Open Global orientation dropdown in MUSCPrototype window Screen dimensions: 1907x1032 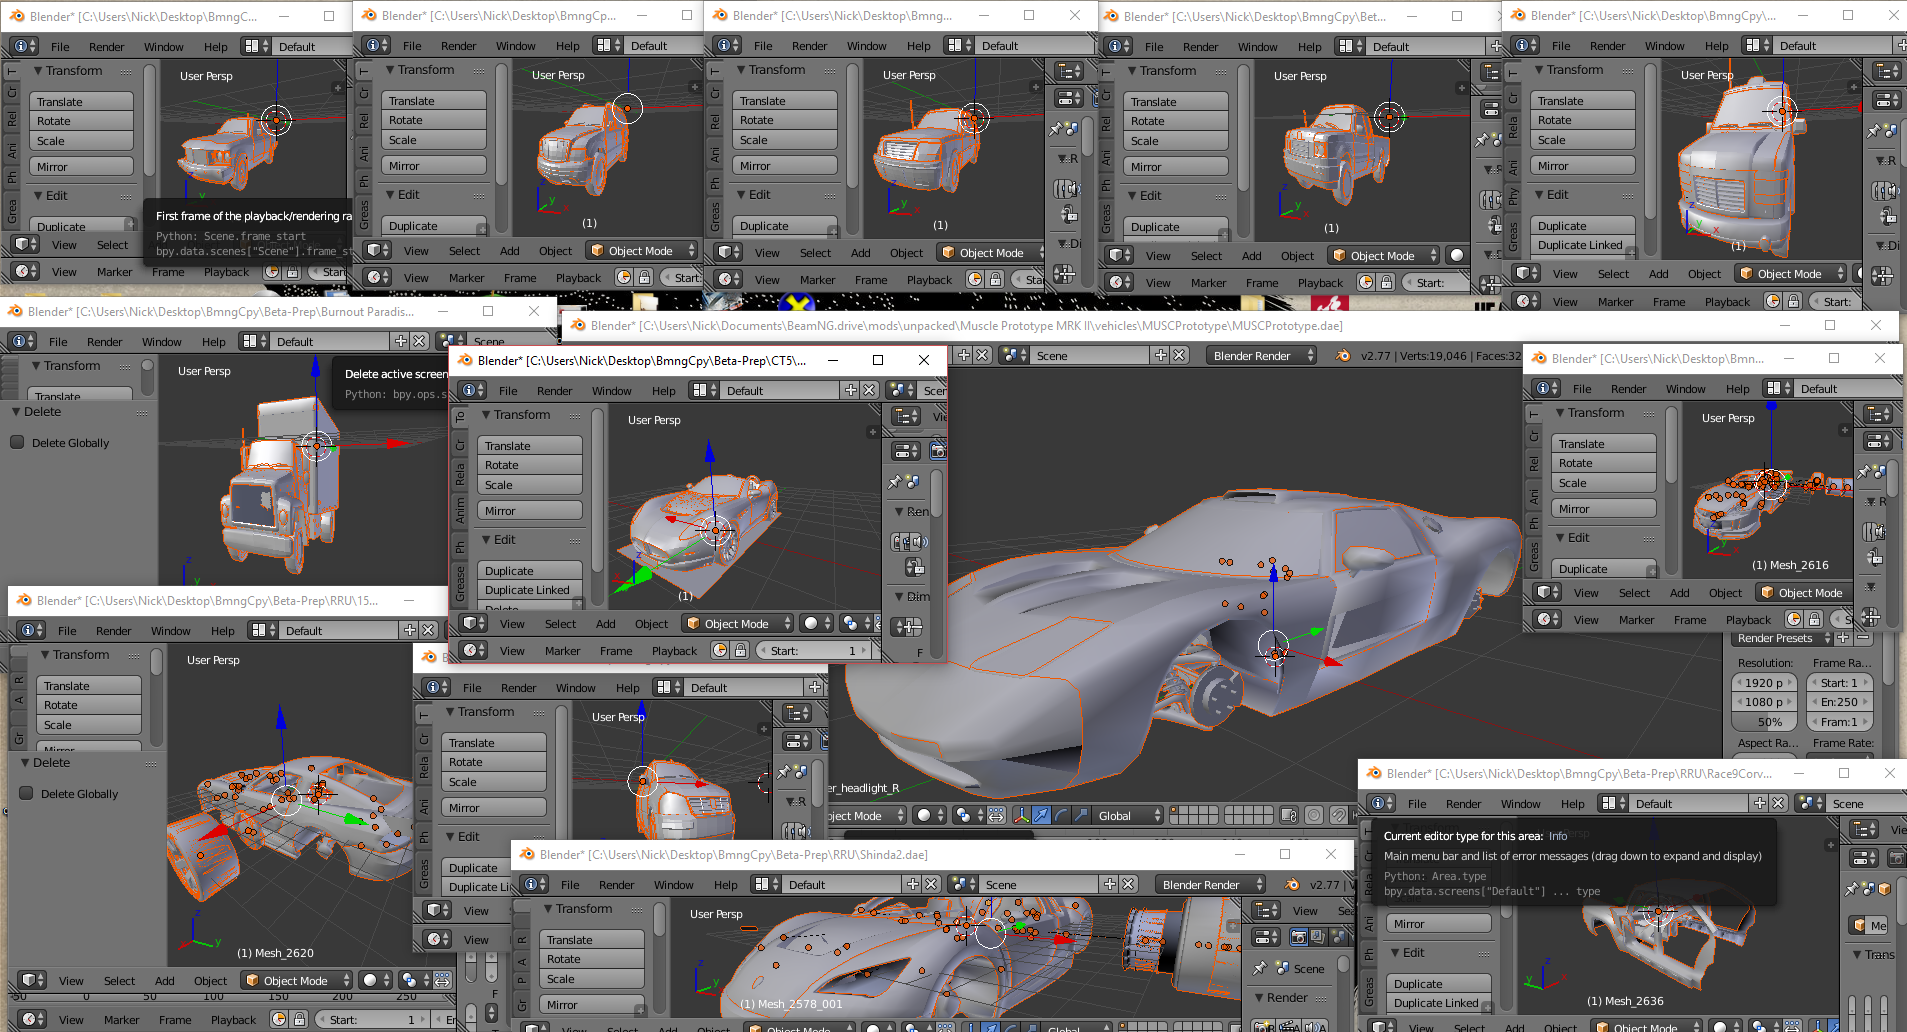(x=1129, y=815)
